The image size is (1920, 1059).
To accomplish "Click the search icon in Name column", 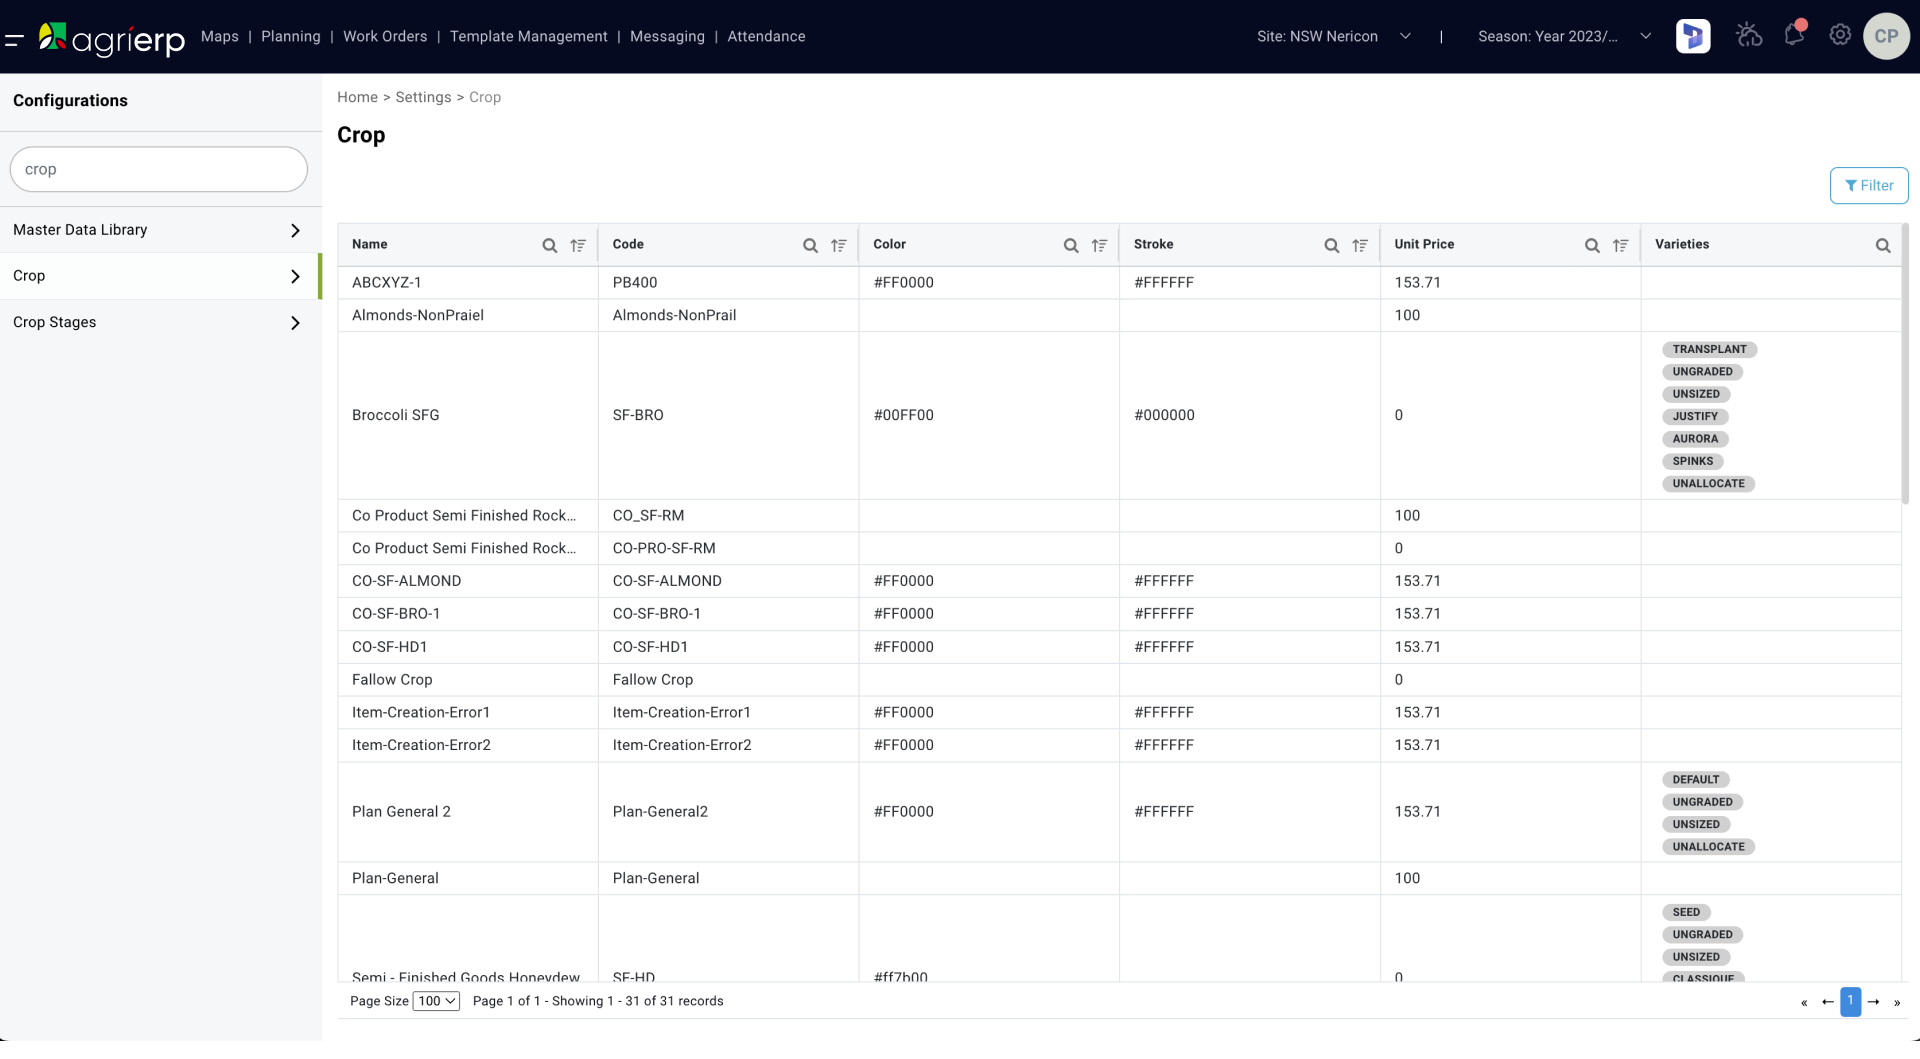I will (x=549, y=246).
